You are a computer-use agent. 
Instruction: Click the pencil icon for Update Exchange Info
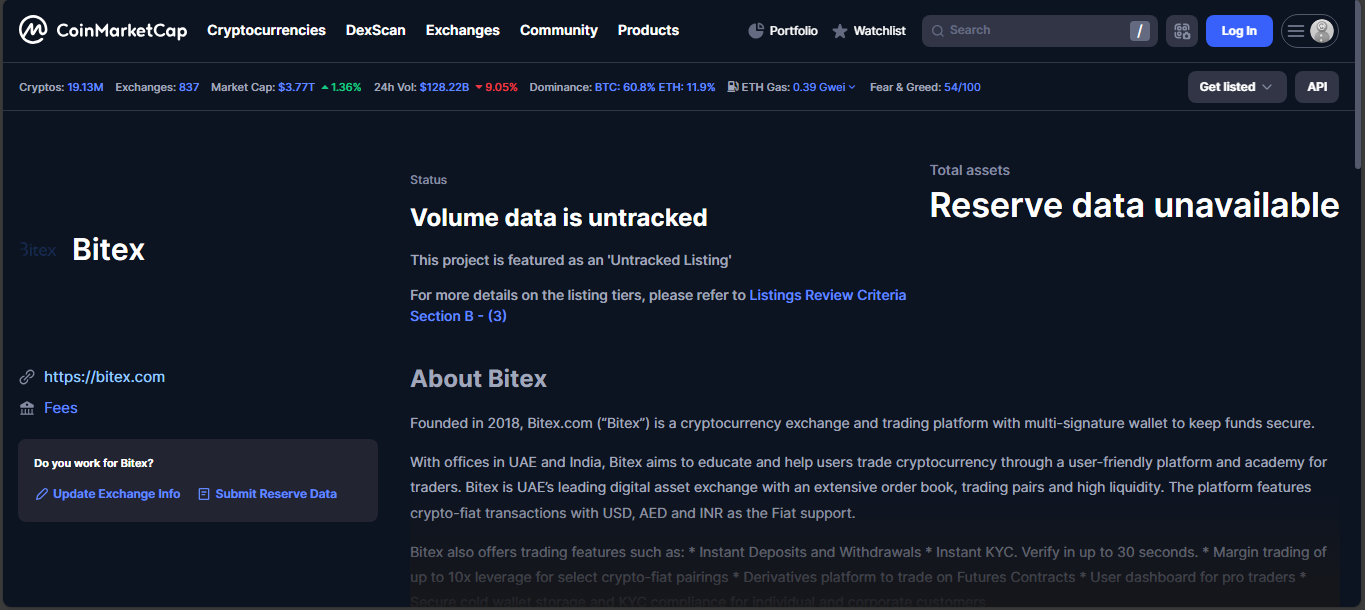pos(42,494)
